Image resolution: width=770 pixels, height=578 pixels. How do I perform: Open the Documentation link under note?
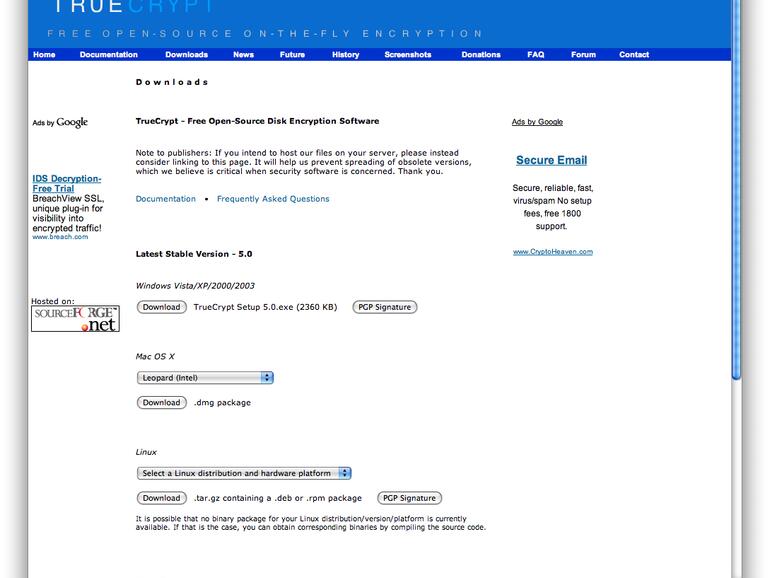[x=165, y=199]
